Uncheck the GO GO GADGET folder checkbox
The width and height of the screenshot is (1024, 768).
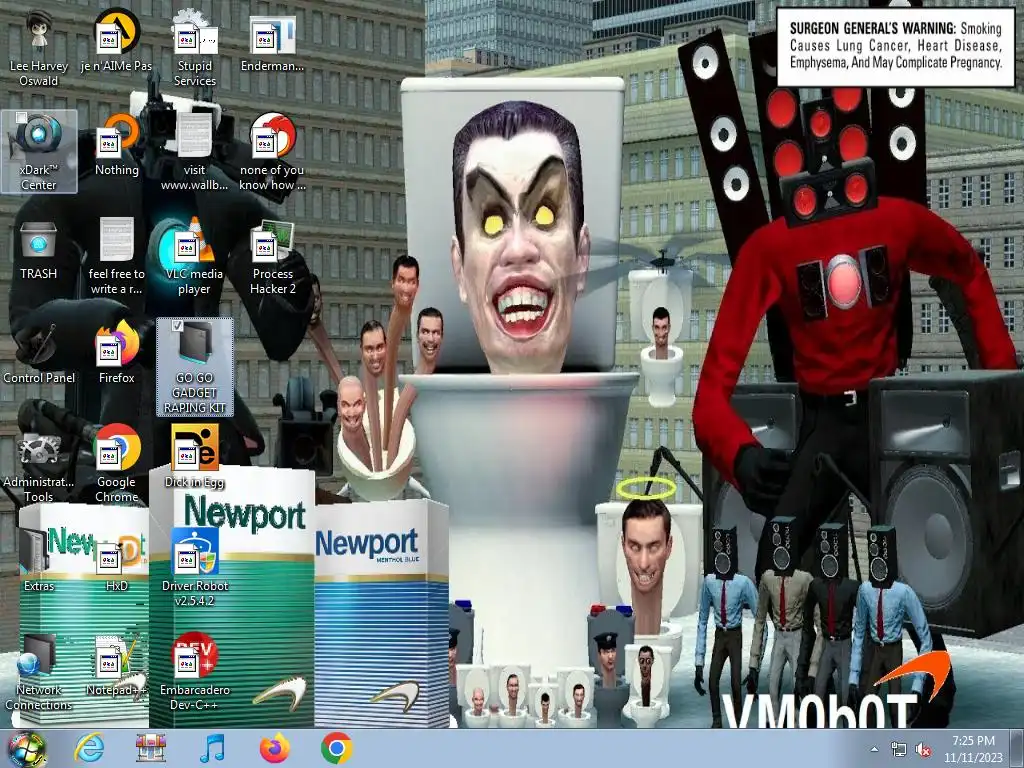click(x=177, y=325)
